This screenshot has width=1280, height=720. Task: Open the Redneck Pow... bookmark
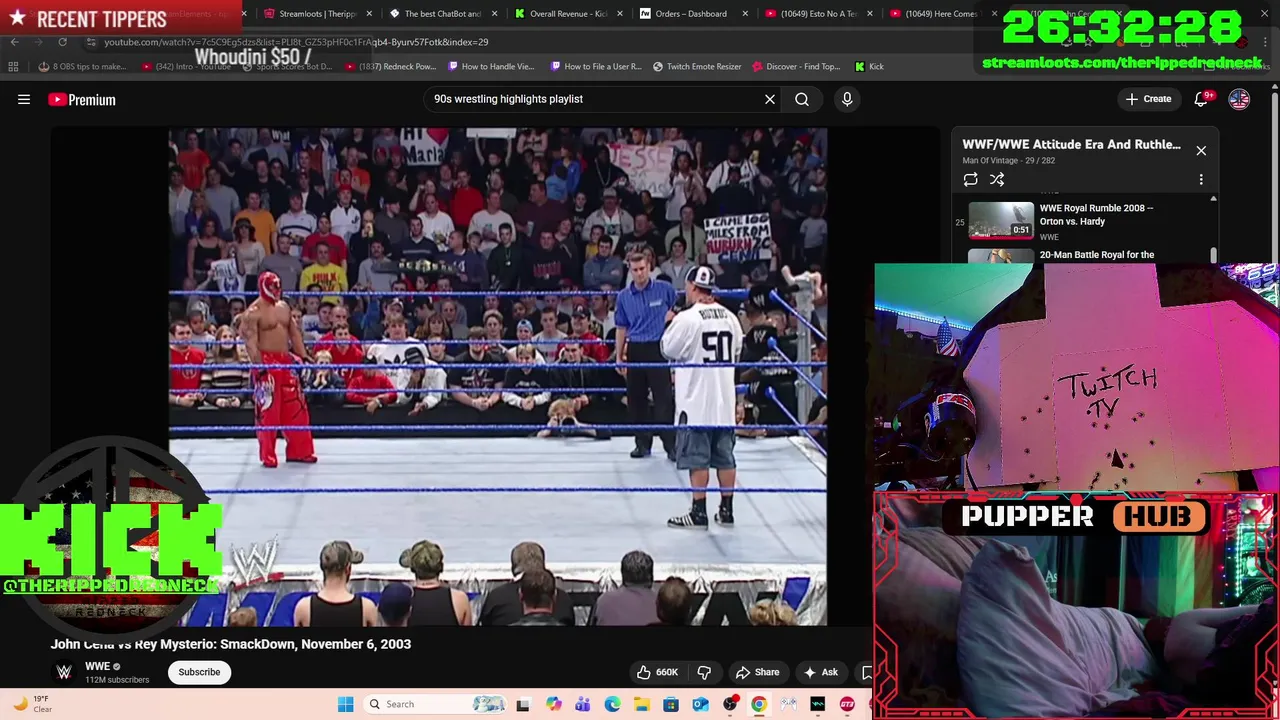pos(391,67)
